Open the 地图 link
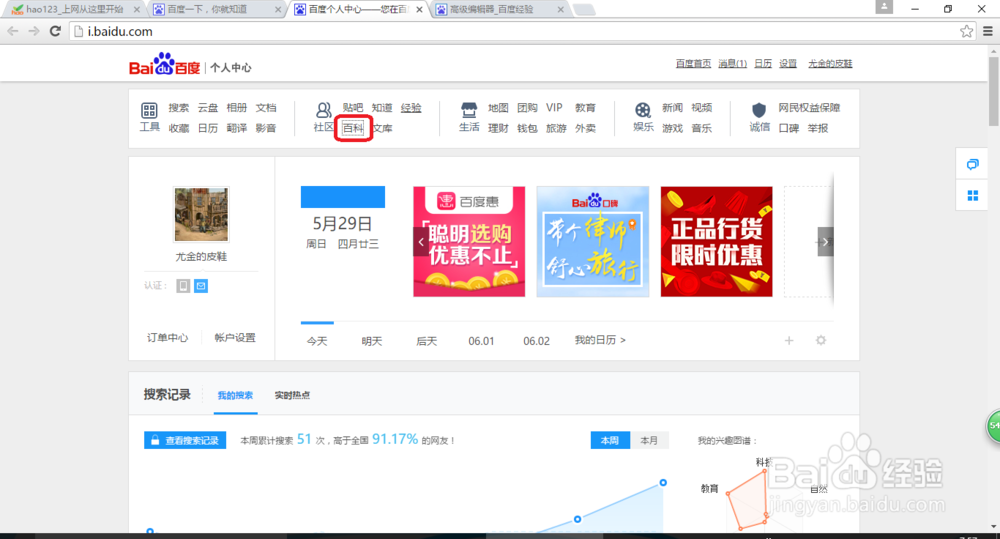This screenshot has height=539, width=1000. 498,108
